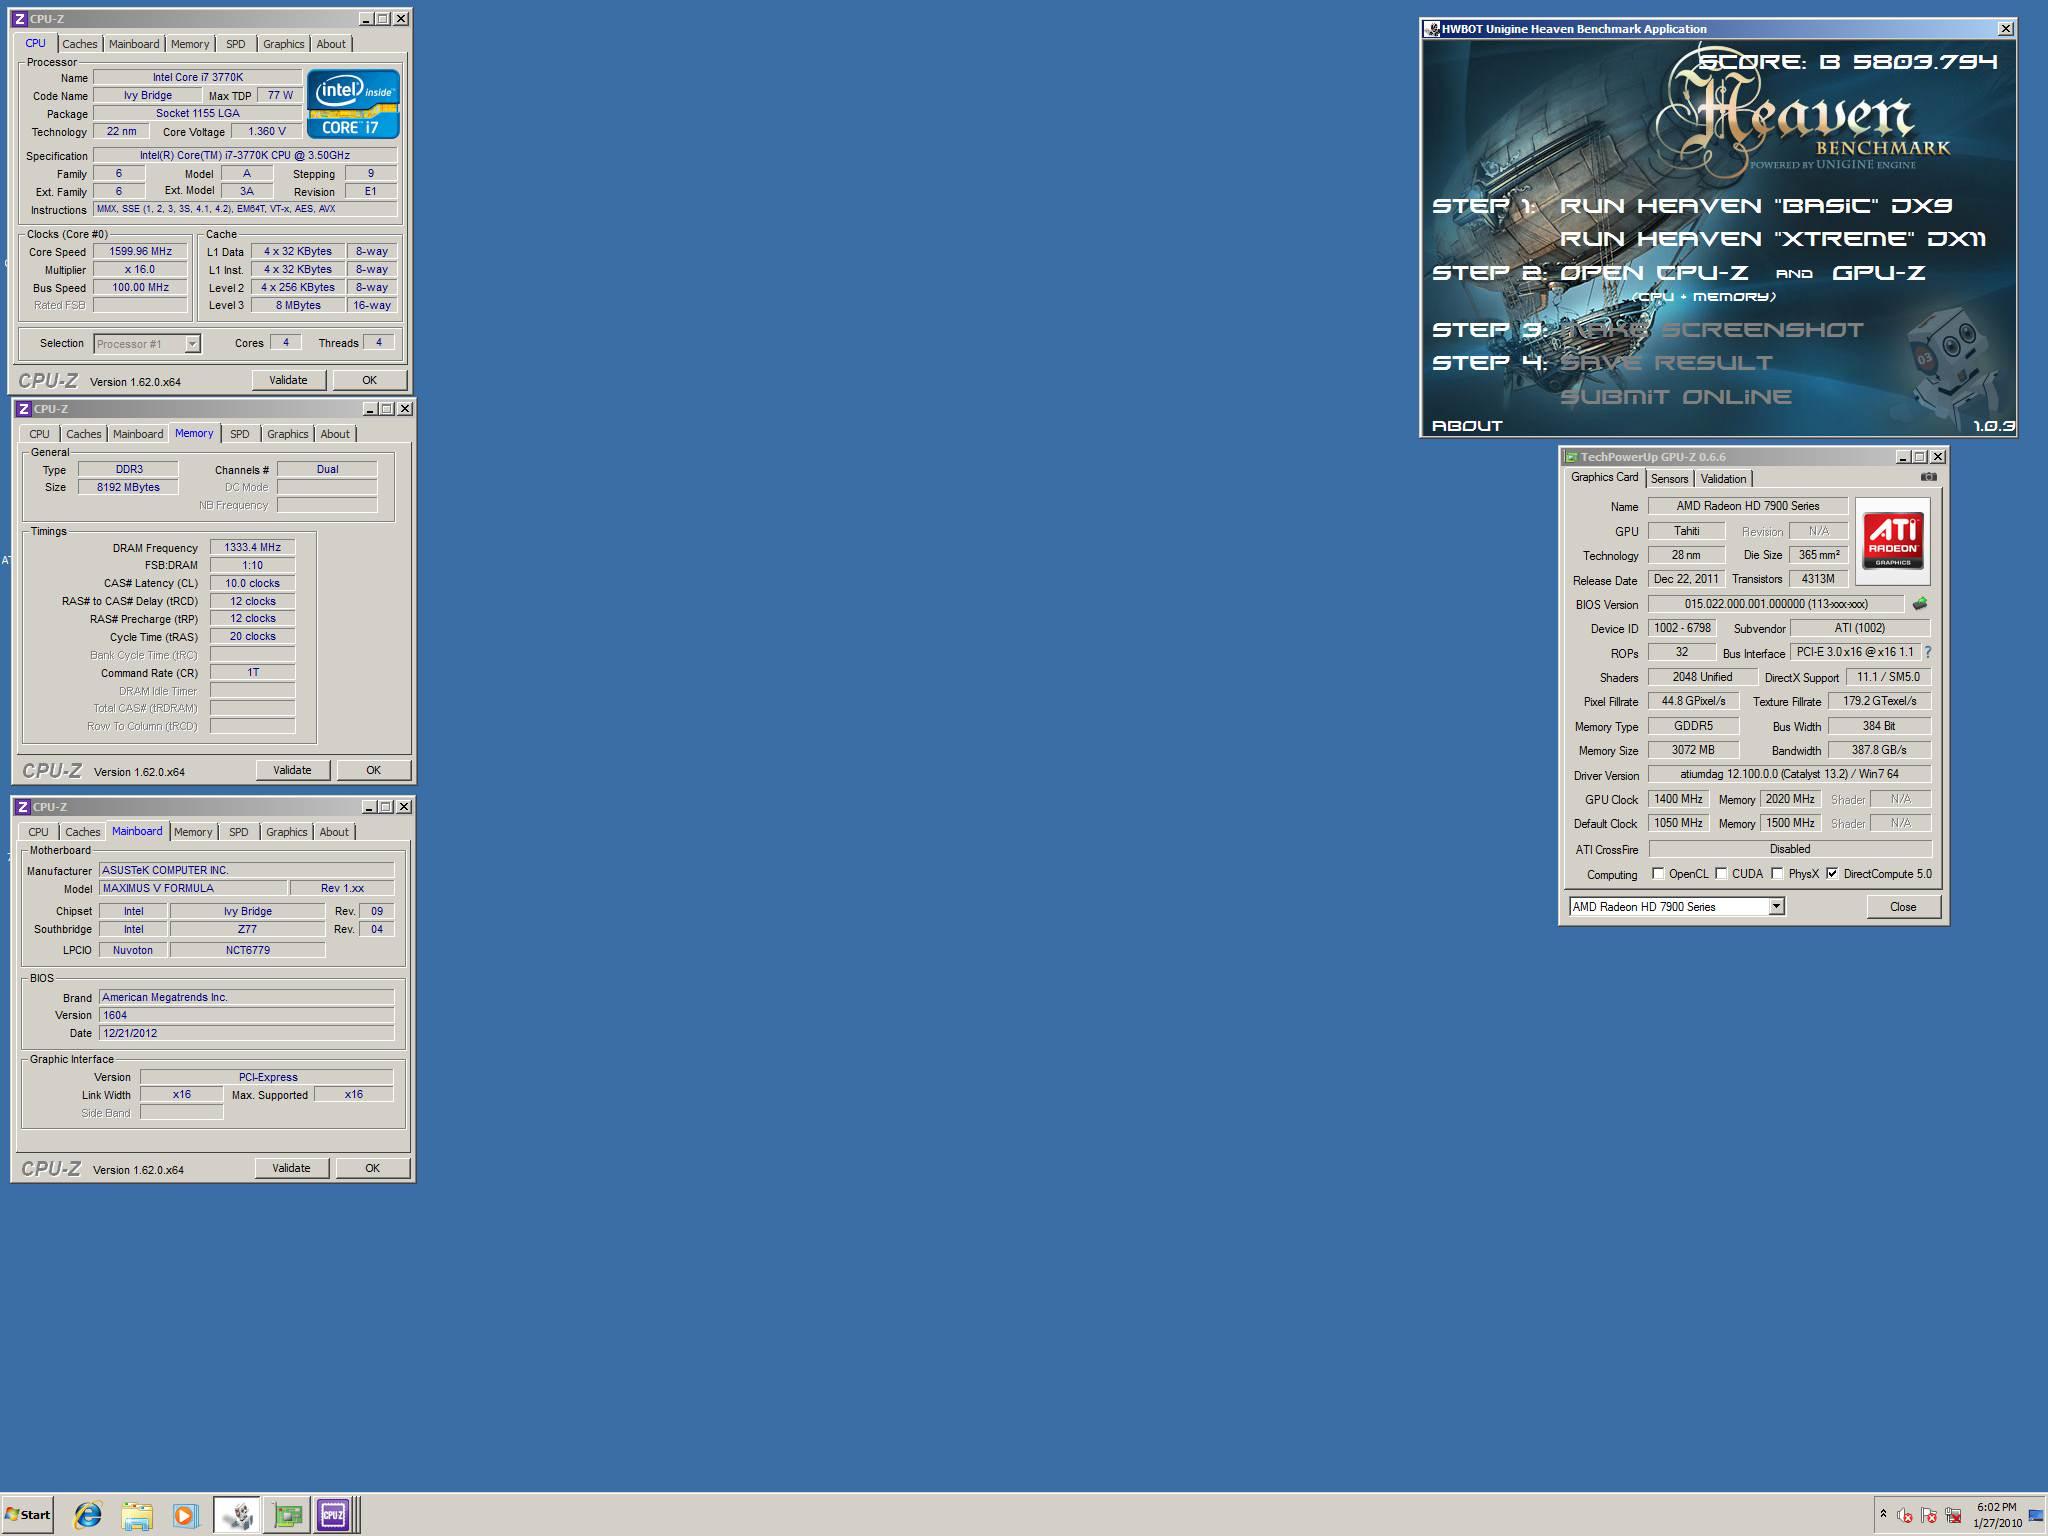Open About tab in top CPU-Z window

click(x=331, y=44)
